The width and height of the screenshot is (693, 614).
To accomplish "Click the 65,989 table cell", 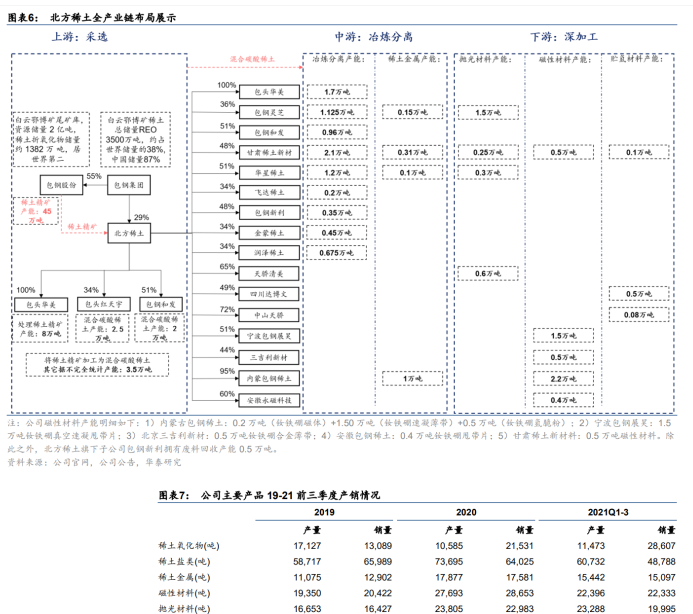I will 378,562.
